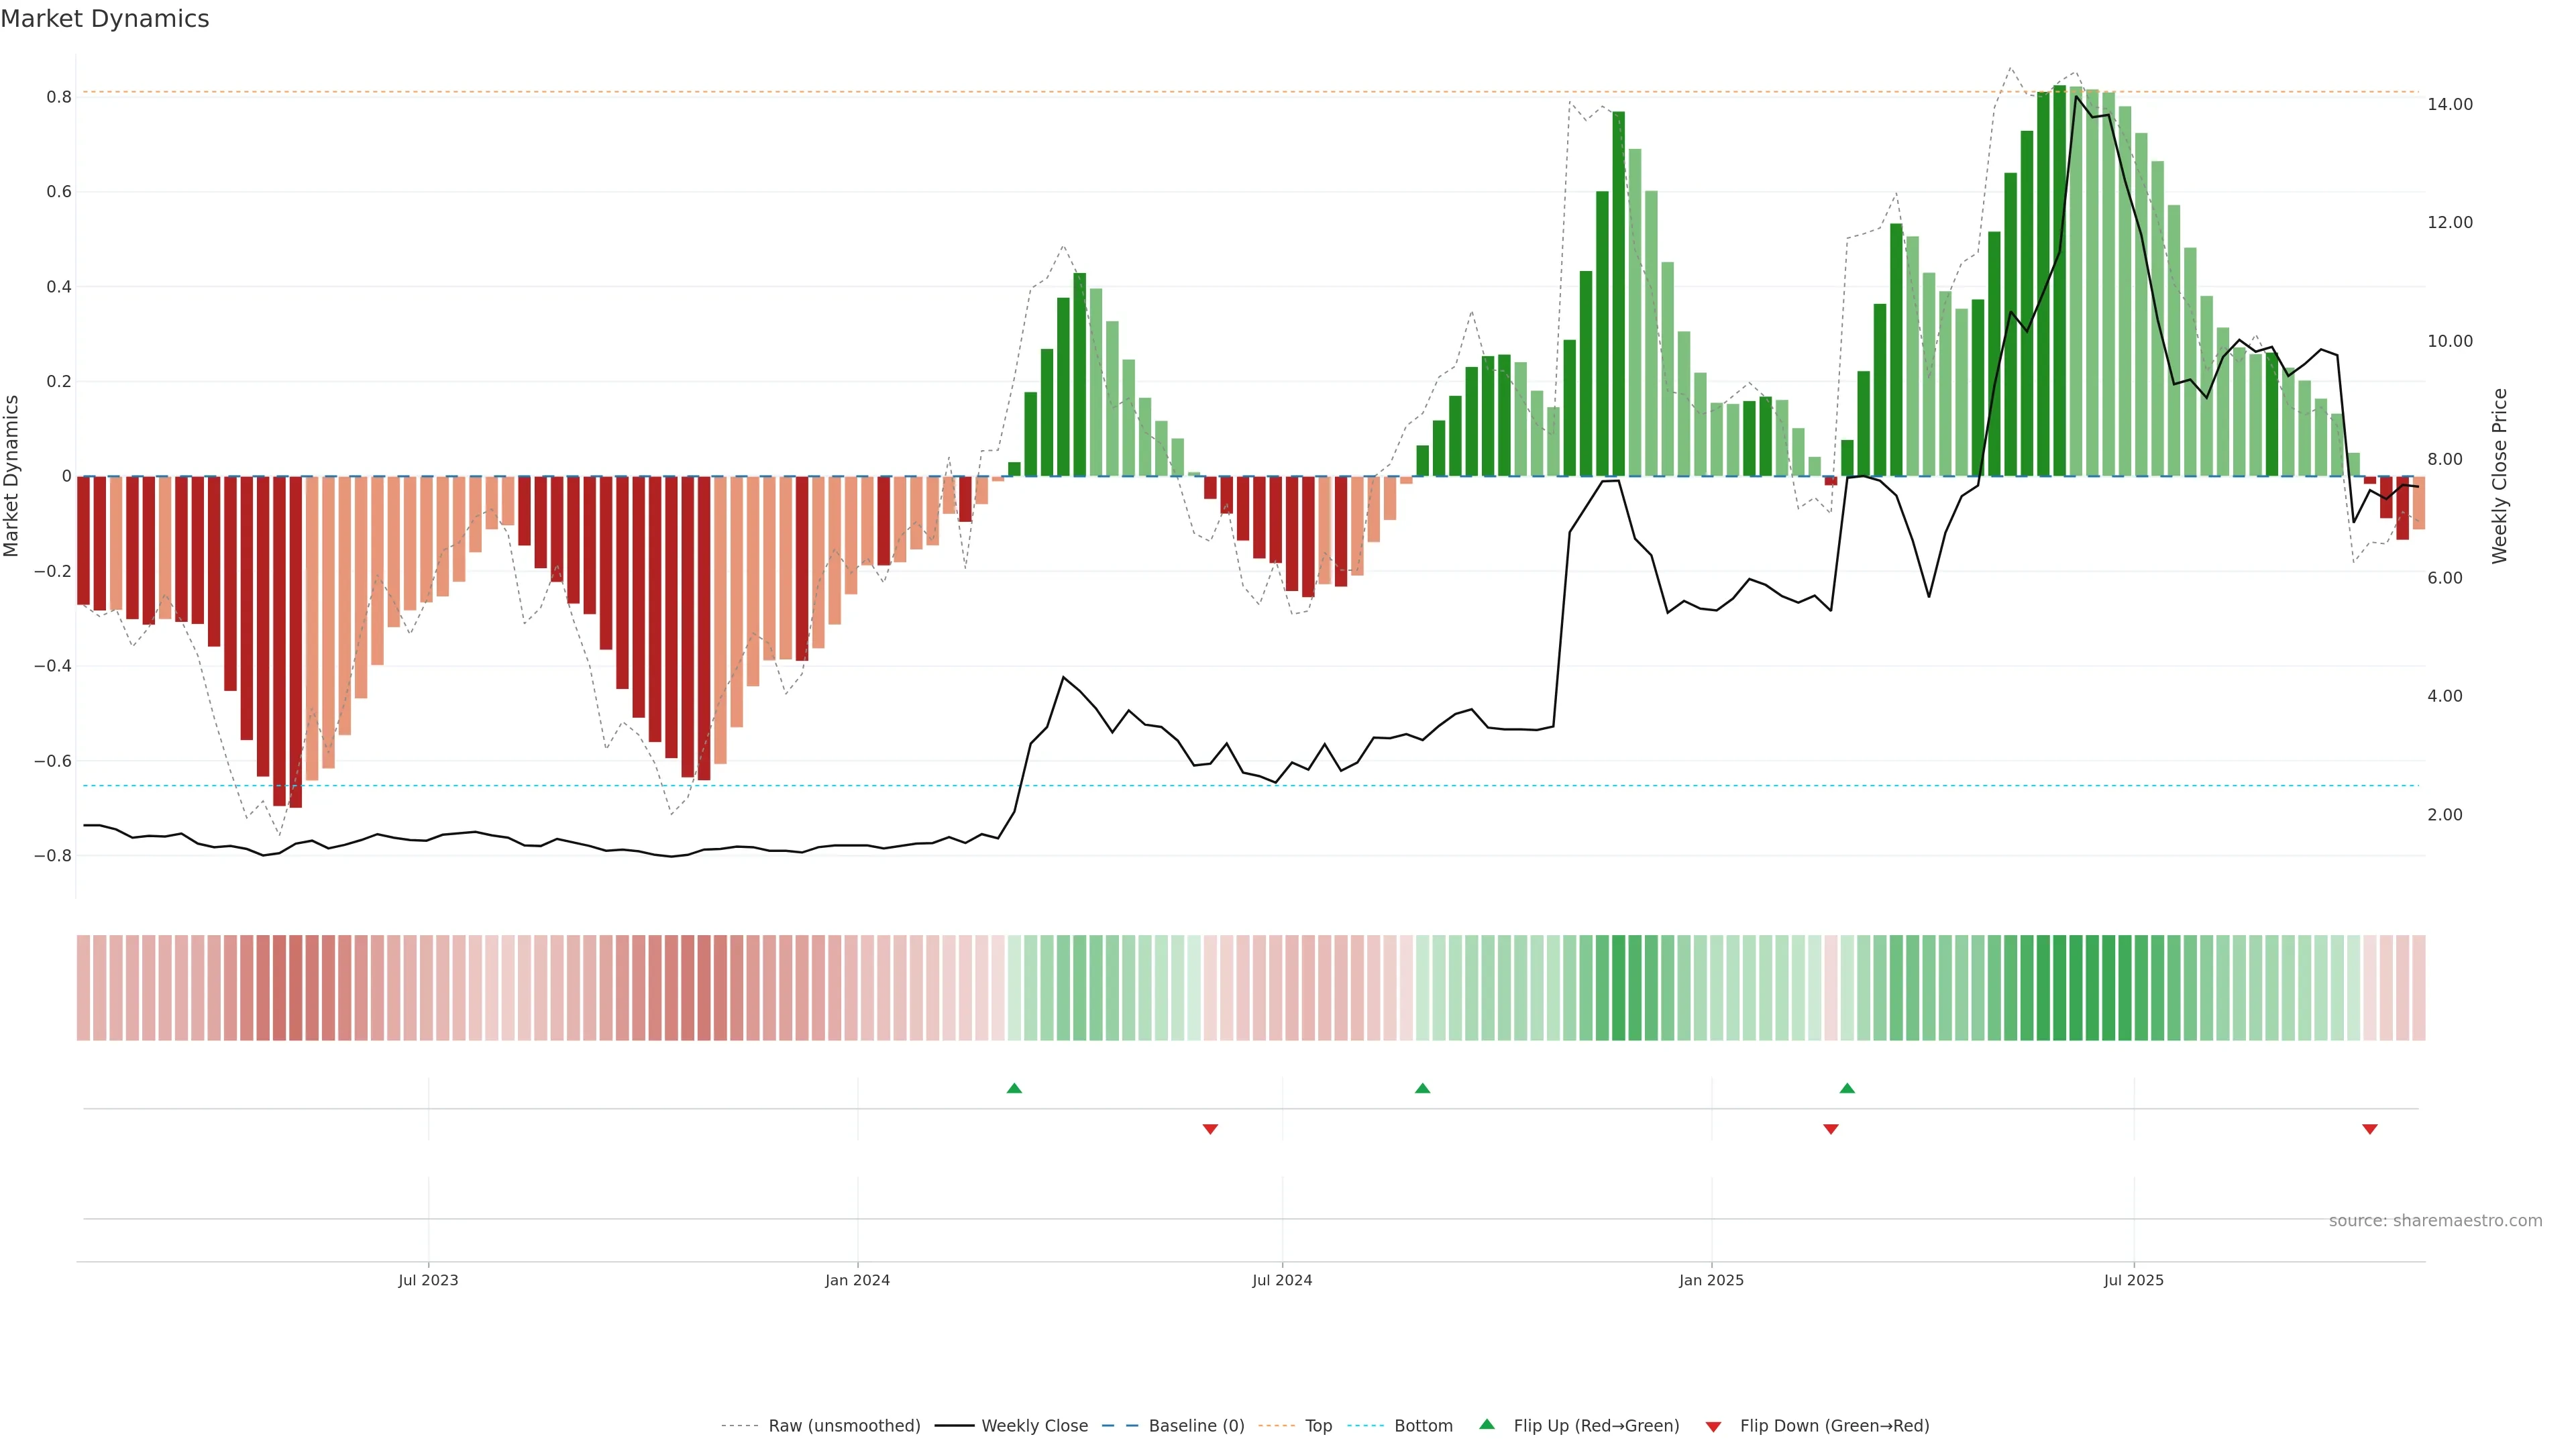The width and height of the screenshot is (2576, 1449).
Task: Click the red flip-down marker after Jul 2025
Action: point(2369,1129)
